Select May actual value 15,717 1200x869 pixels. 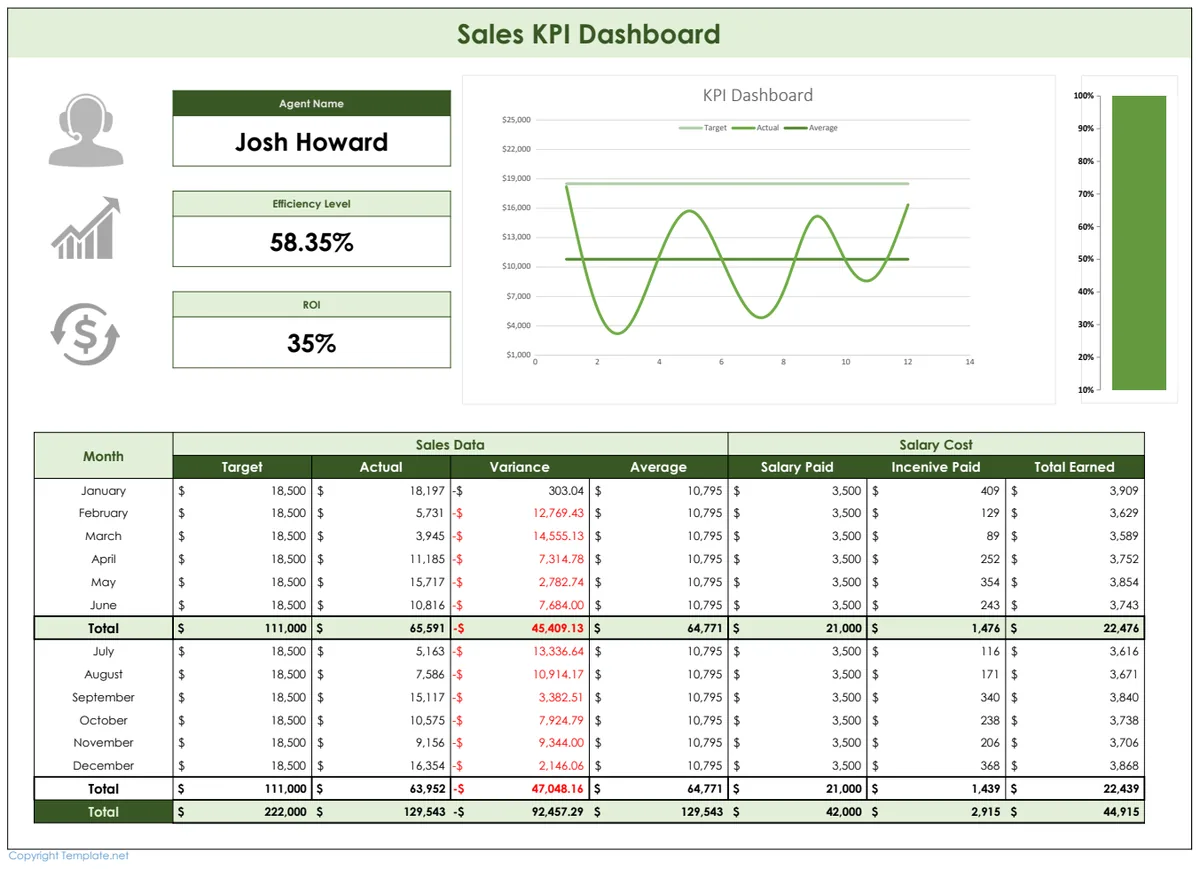coord(427,582)
